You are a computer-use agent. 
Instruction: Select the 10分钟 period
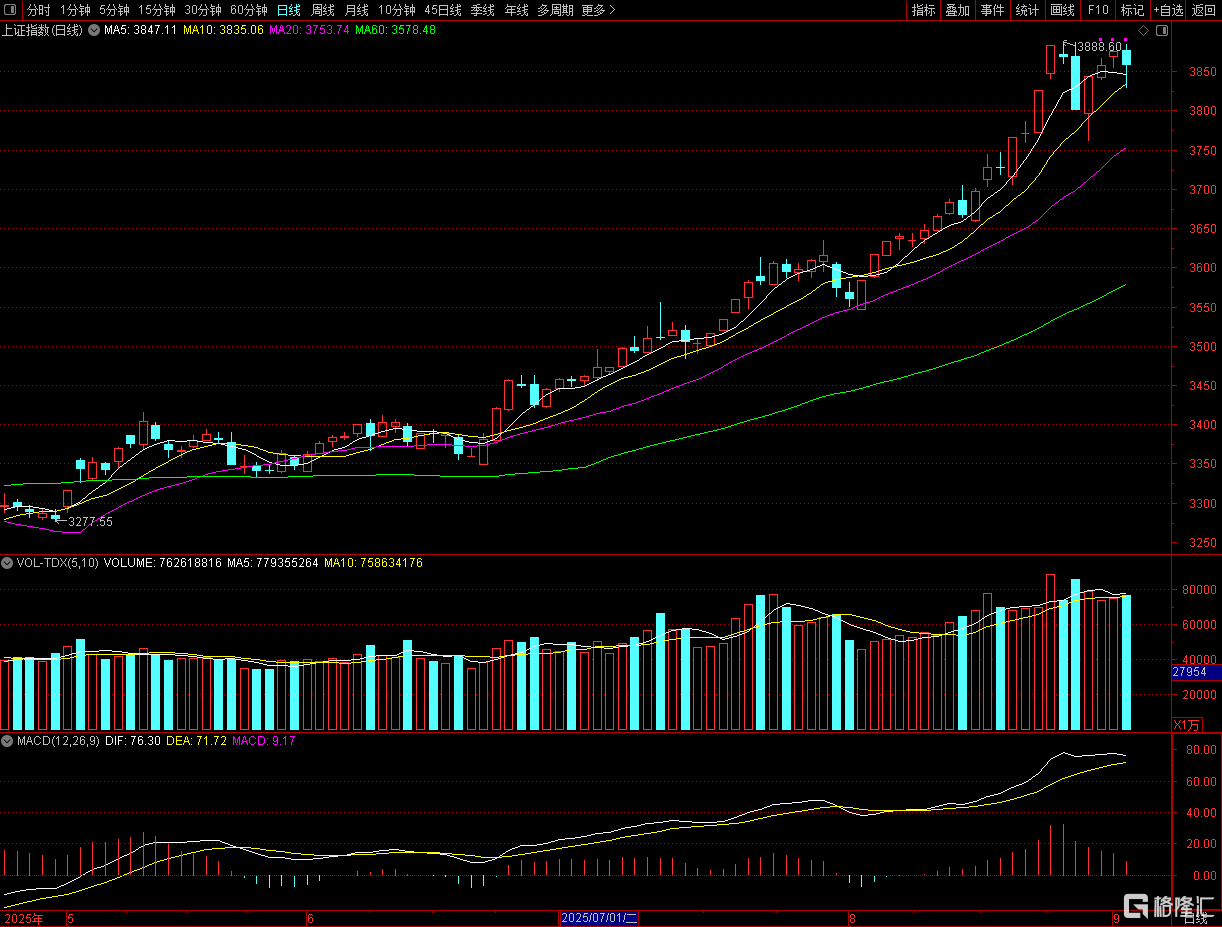point(396,10)
